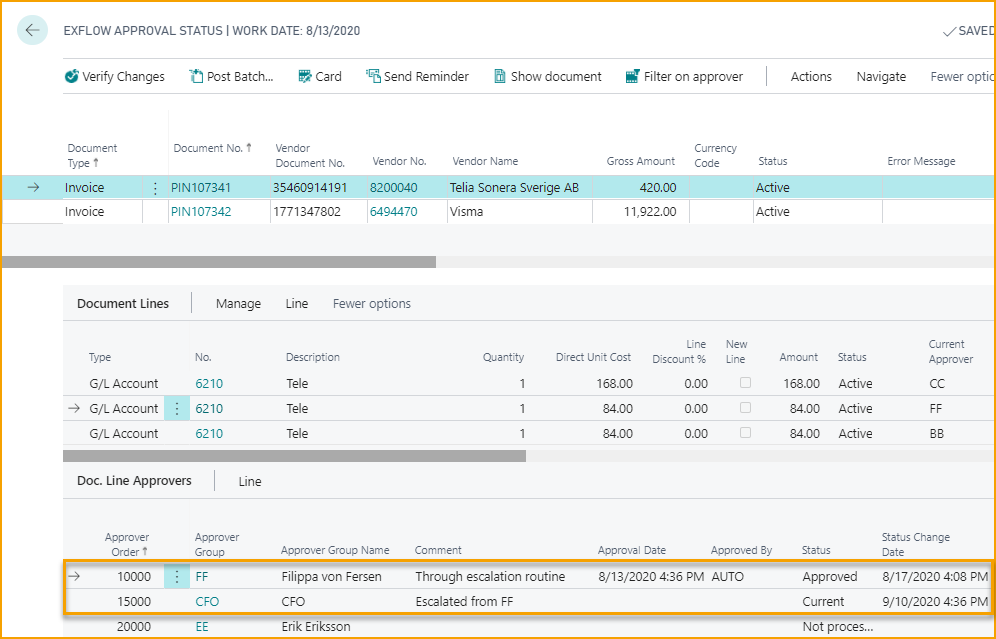Image resolution: width=996 pixels, height=639 pixels.
Task: Open document link PIN107342
Action: (x=201, y=212)
